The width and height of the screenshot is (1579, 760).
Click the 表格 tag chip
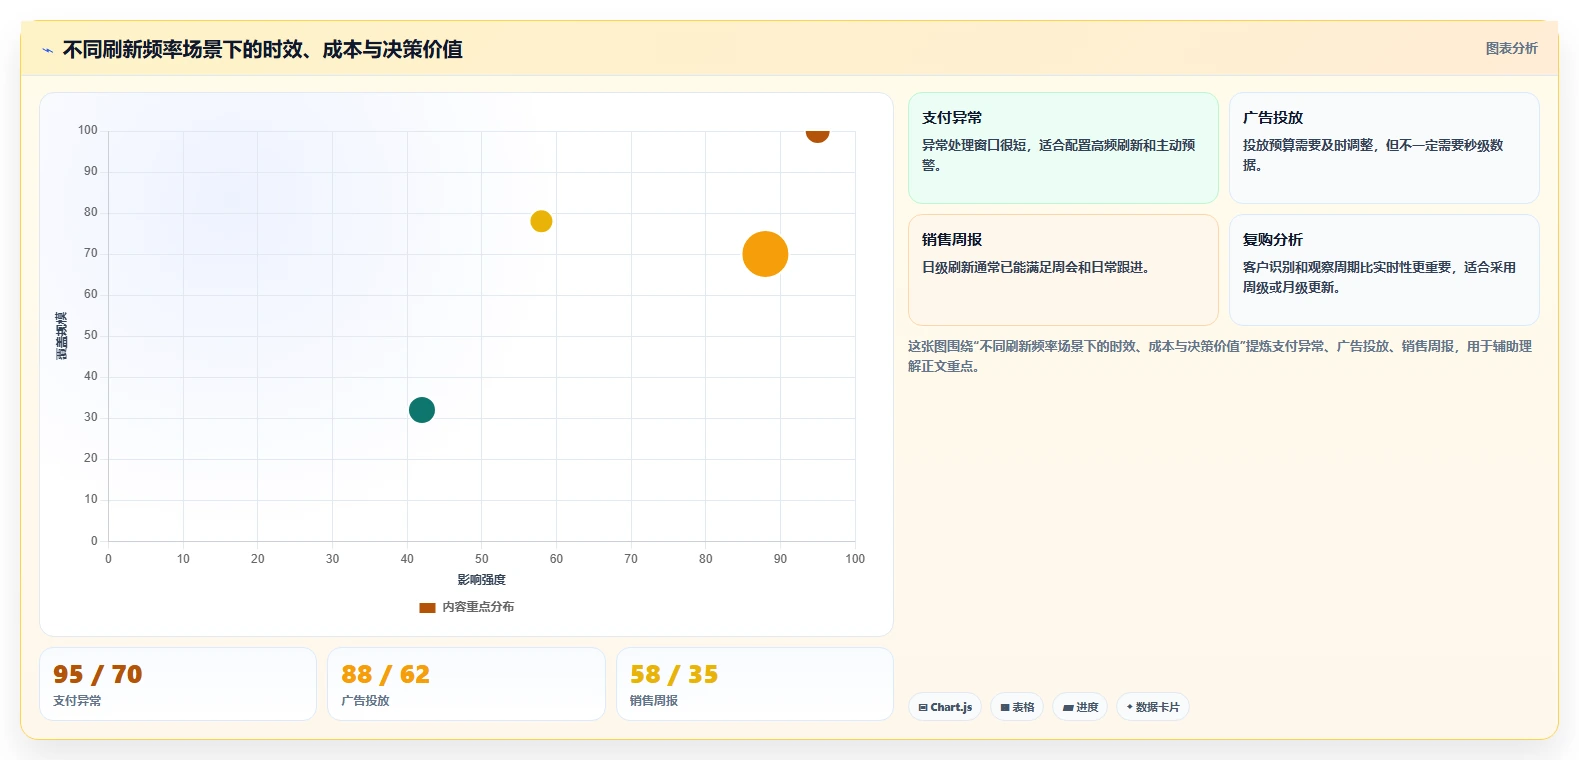click(1017, 707)
